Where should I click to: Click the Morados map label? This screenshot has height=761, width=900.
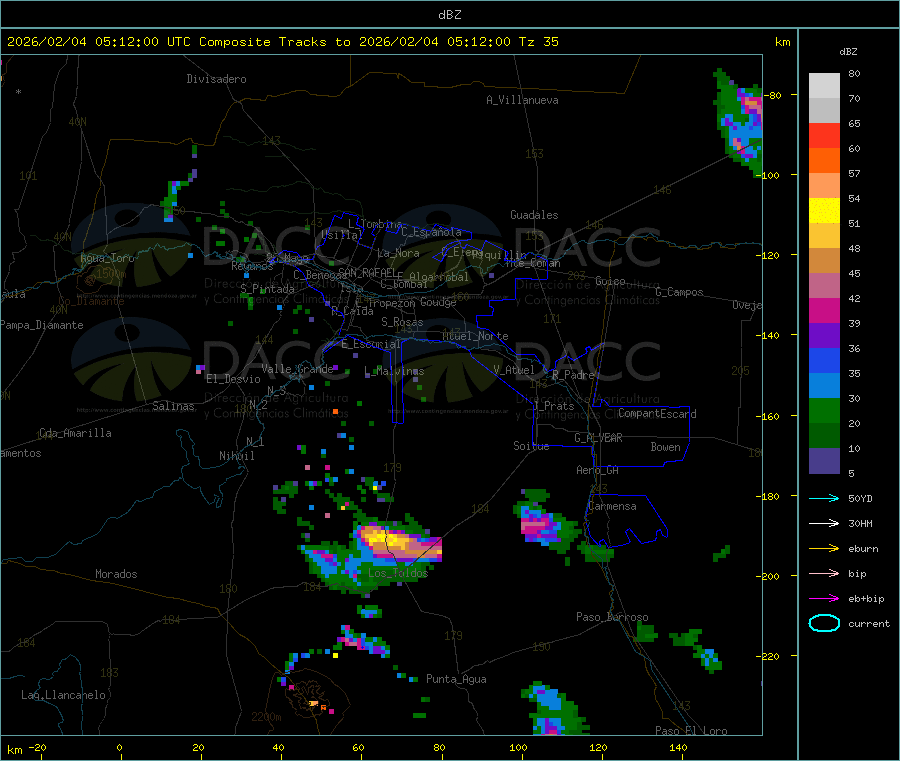[x=117, y=574]
